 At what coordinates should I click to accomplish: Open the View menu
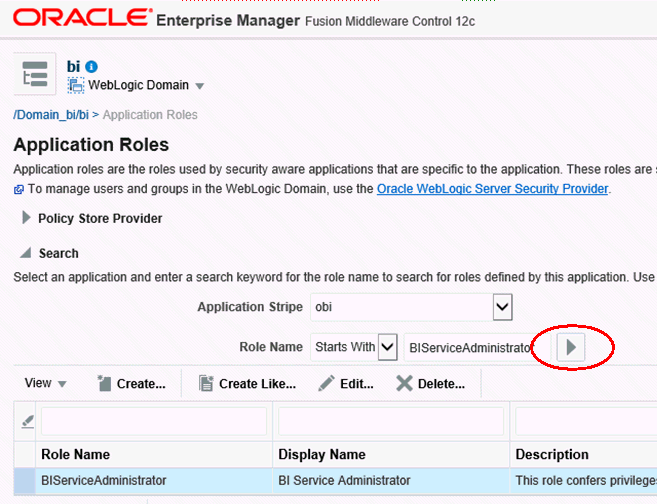(45, 383)
